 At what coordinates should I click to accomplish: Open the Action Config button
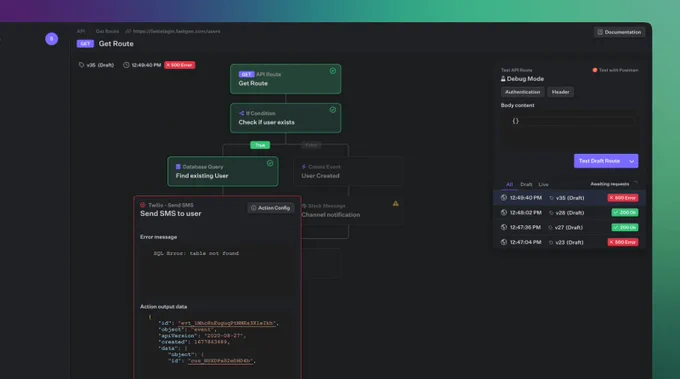(x=271, y=208)
